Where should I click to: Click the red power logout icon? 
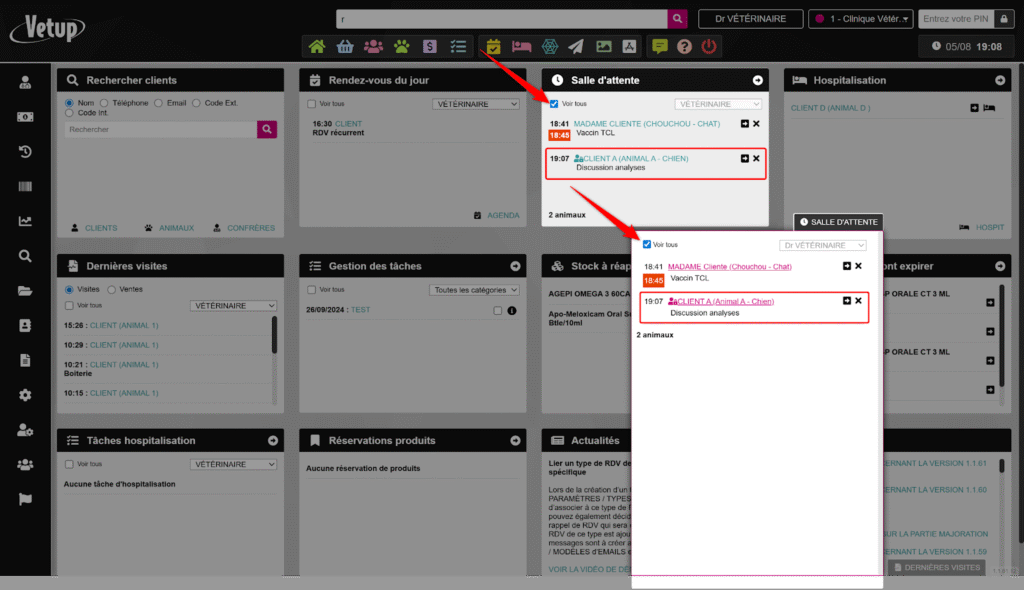(709, 46)
